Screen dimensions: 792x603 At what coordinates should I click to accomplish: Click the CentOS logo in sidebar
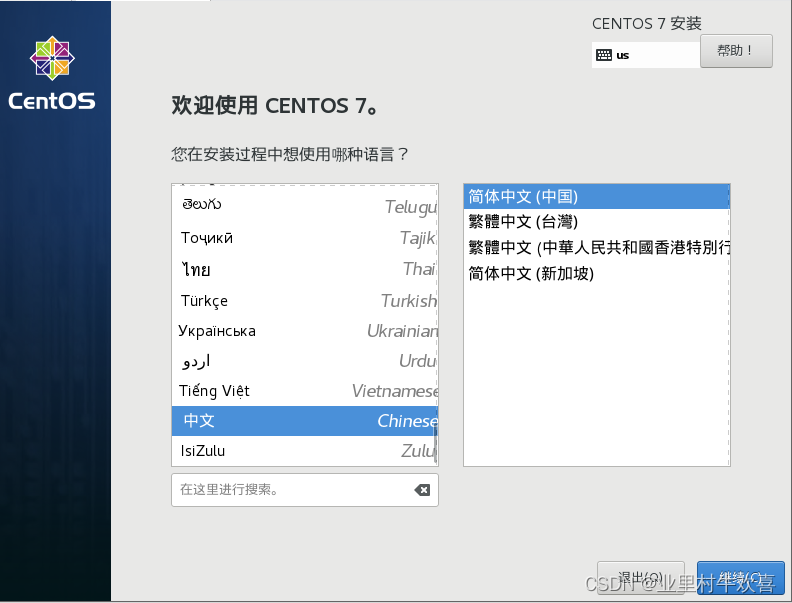52,73
